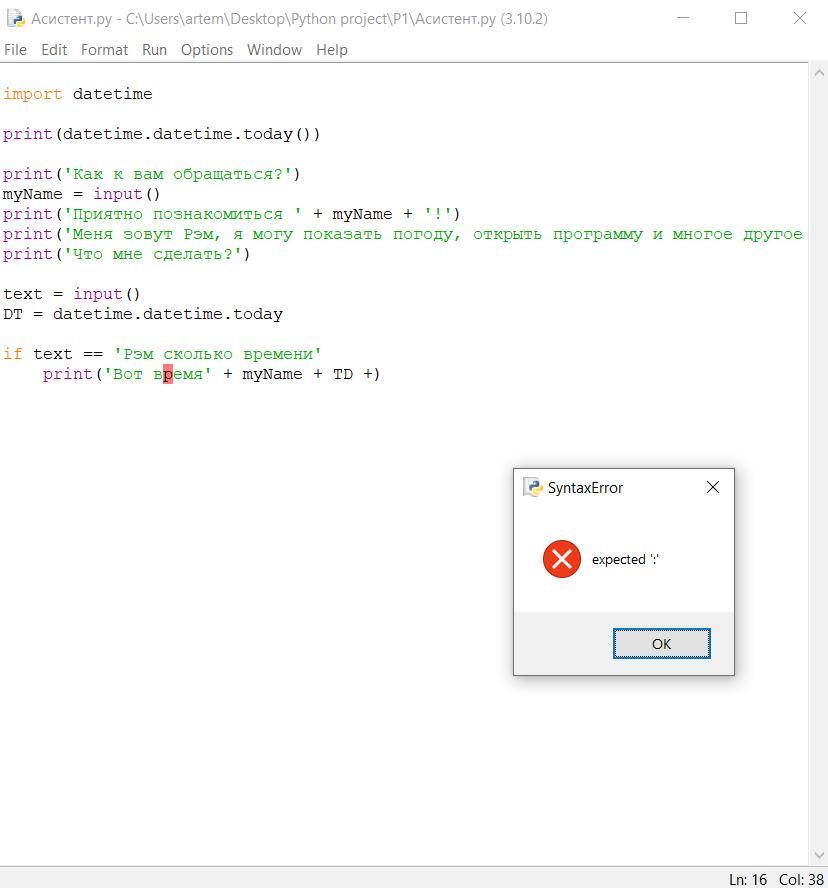Click the 'import datetime' line
828x888 pixels.
tap(78, 94)
